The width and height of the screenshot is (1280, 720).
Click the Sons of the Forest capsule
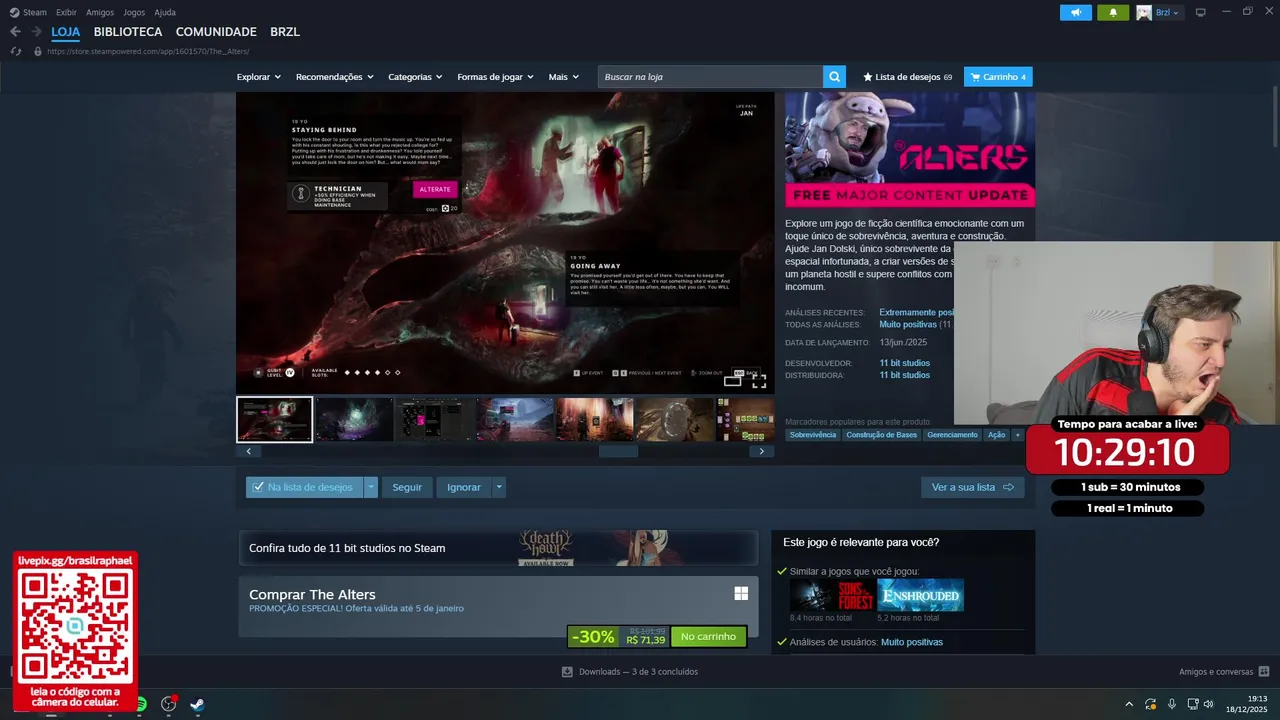pos(832,595)
